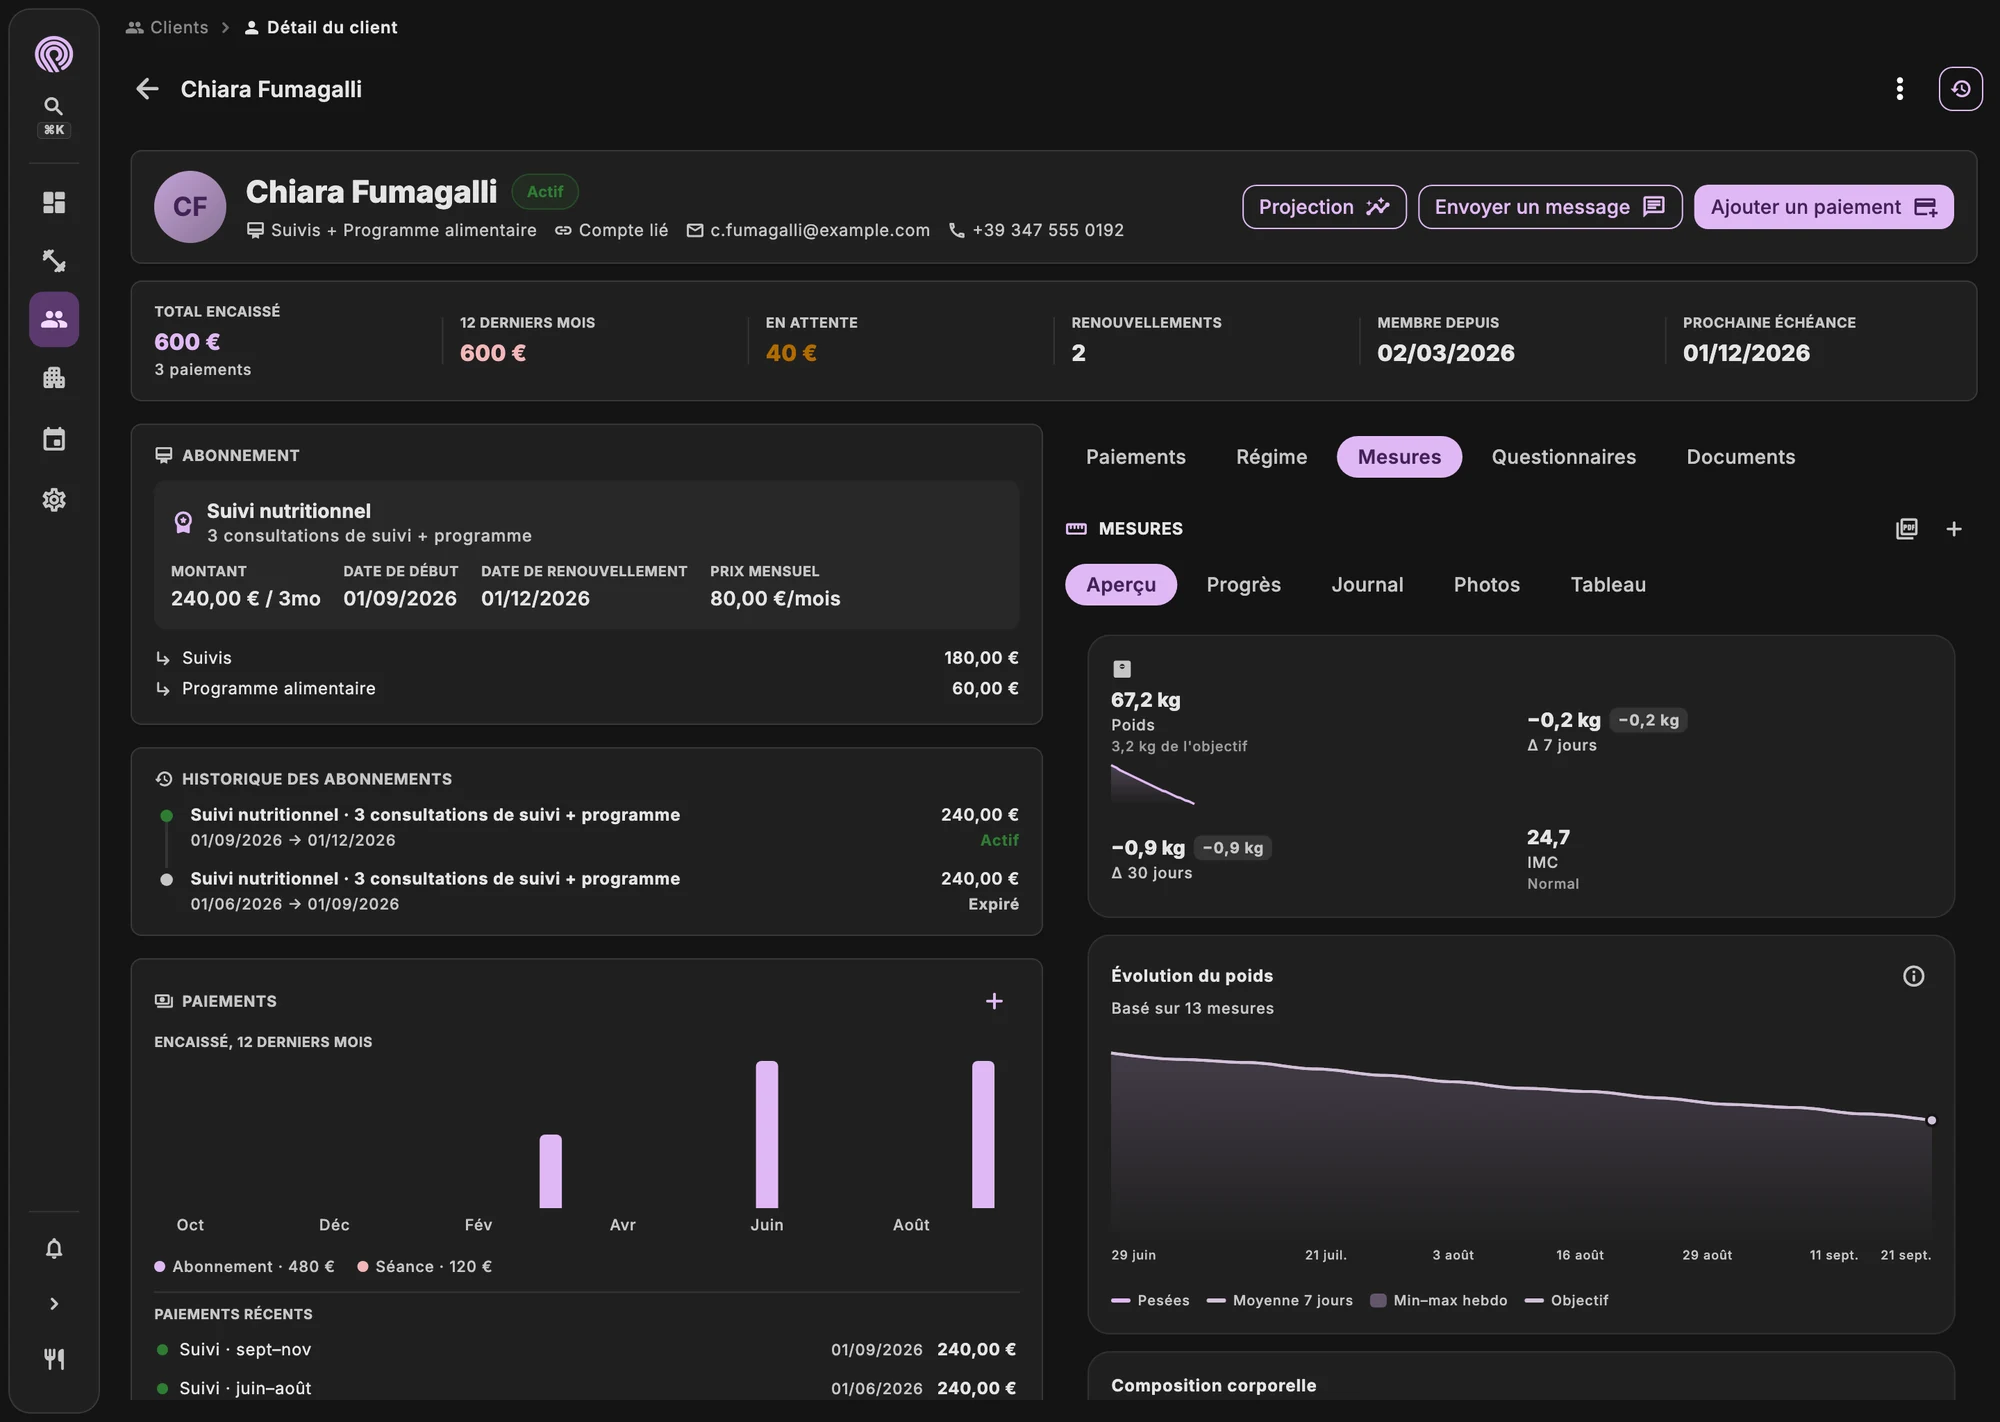Select the Progrès sub-tab

[1244, 585]
